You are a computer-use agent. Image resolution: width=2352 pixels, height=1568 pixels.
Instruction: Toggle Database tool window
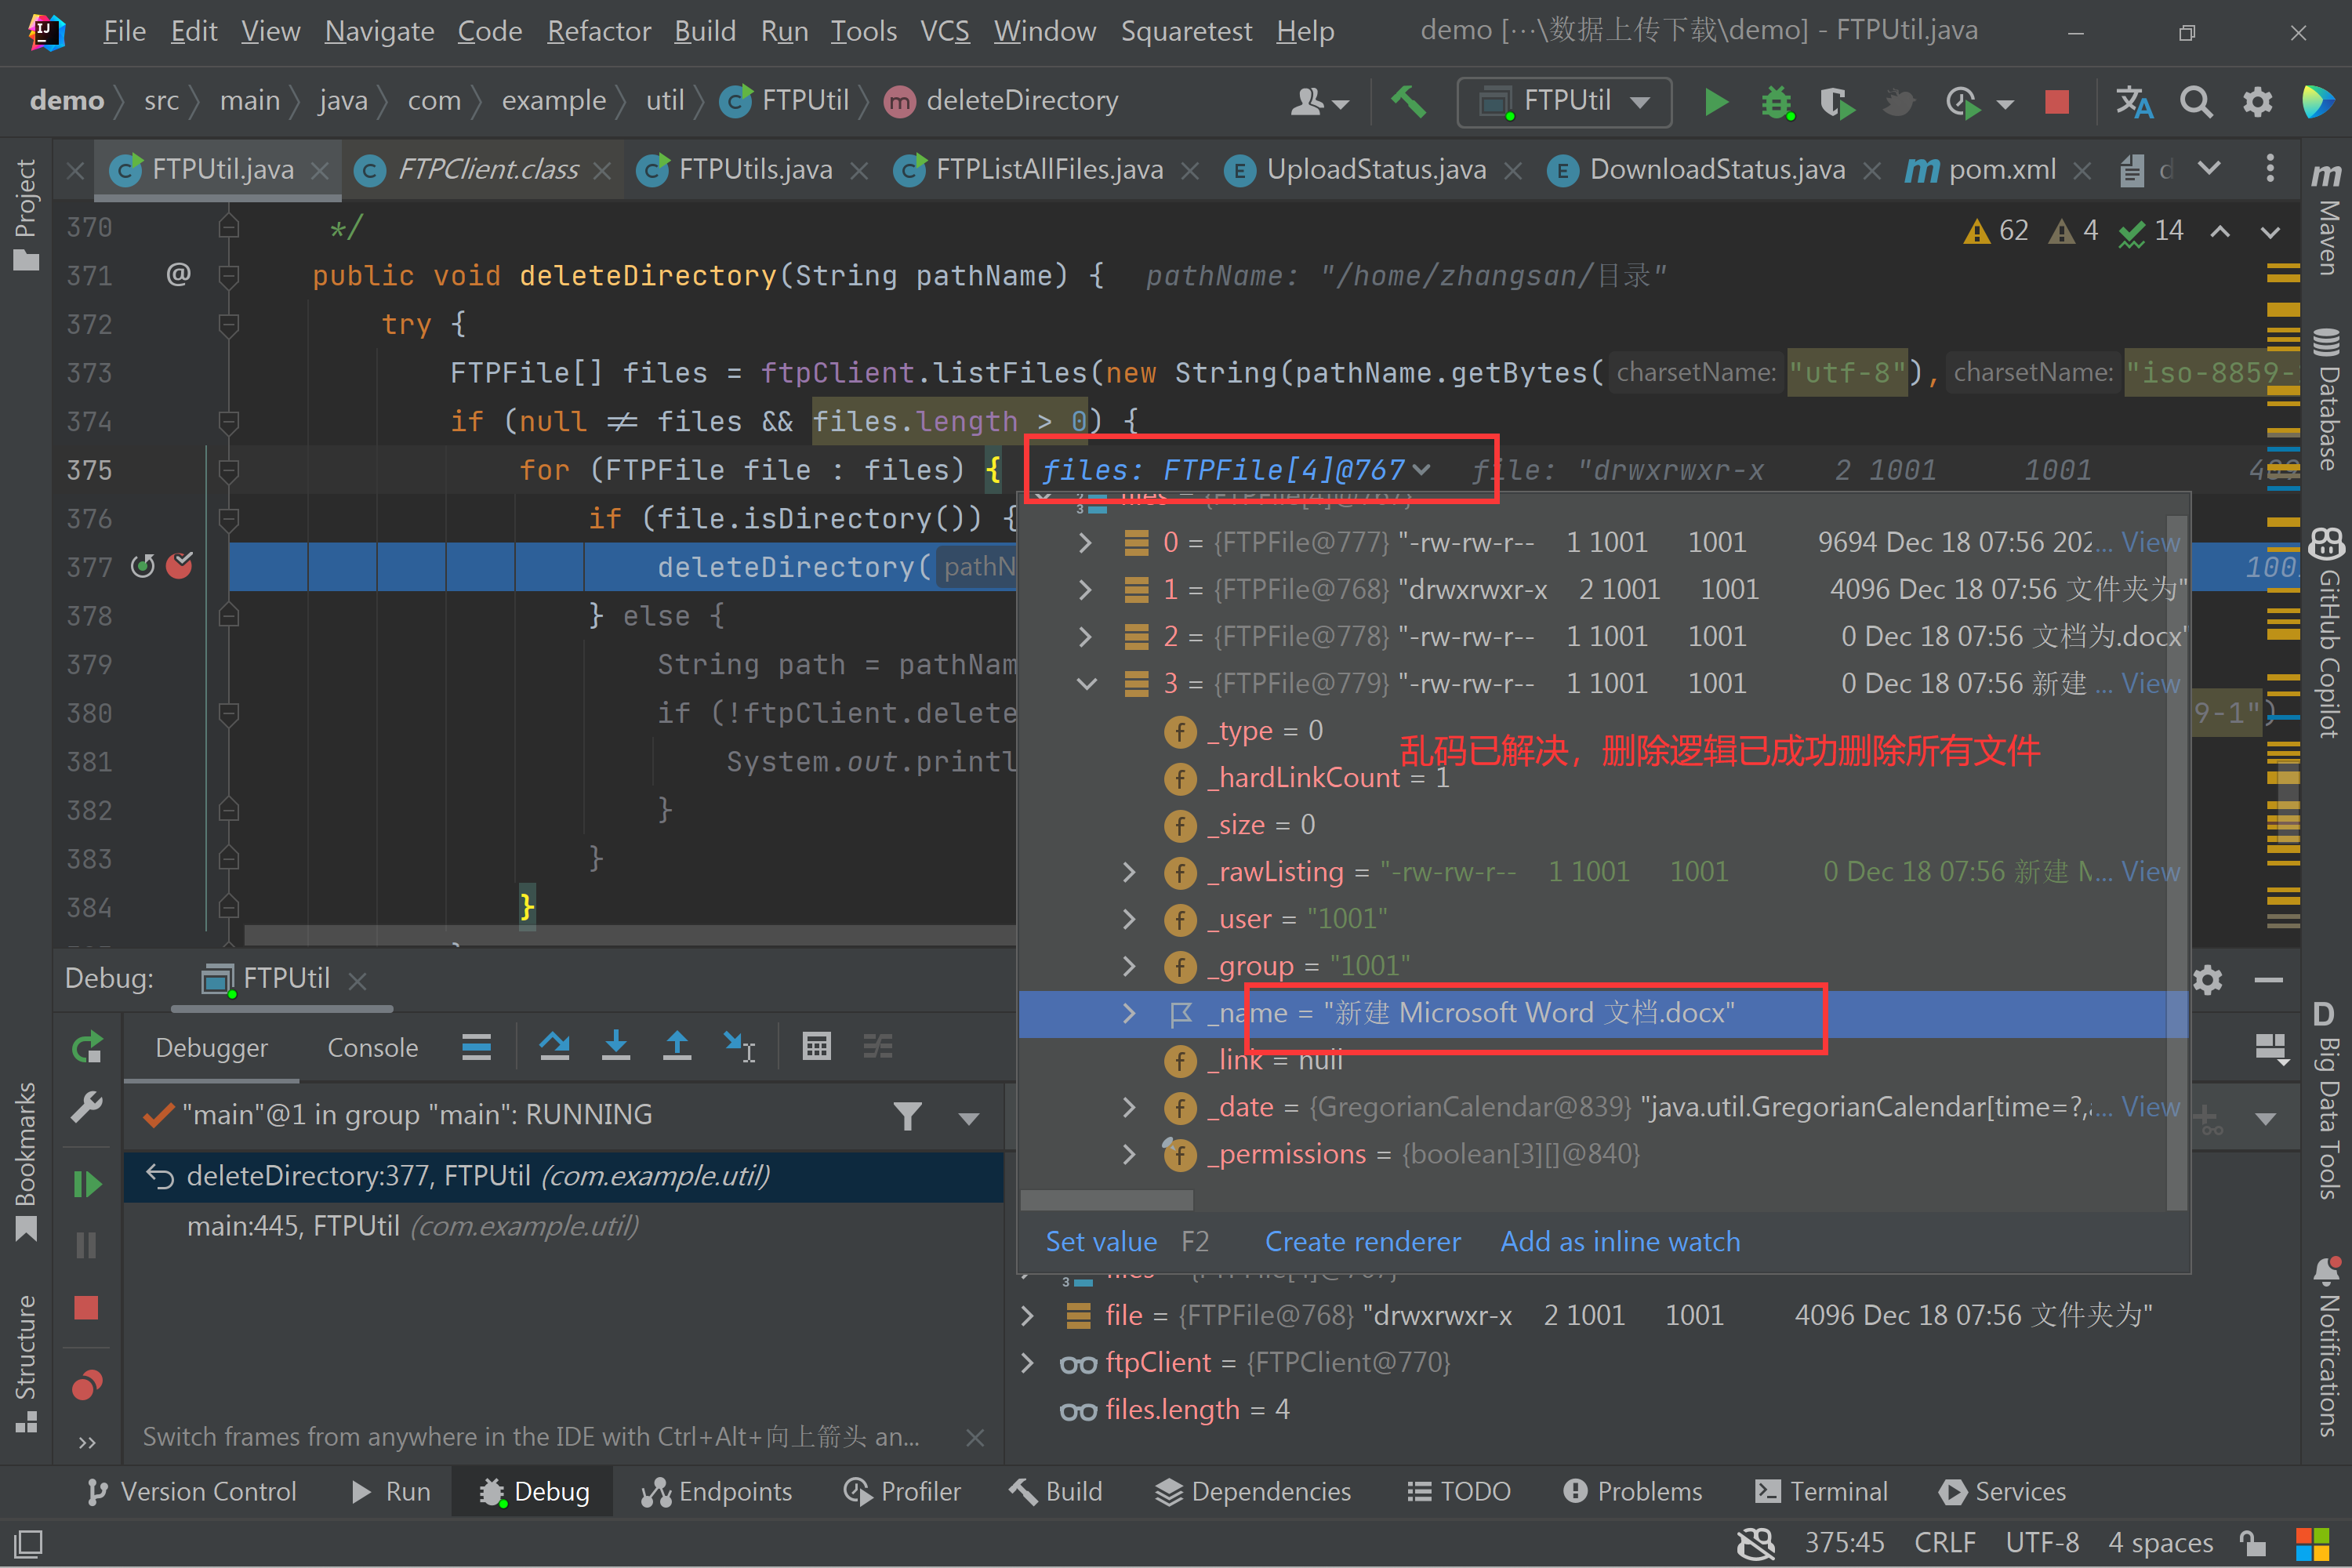[2327, 398]
